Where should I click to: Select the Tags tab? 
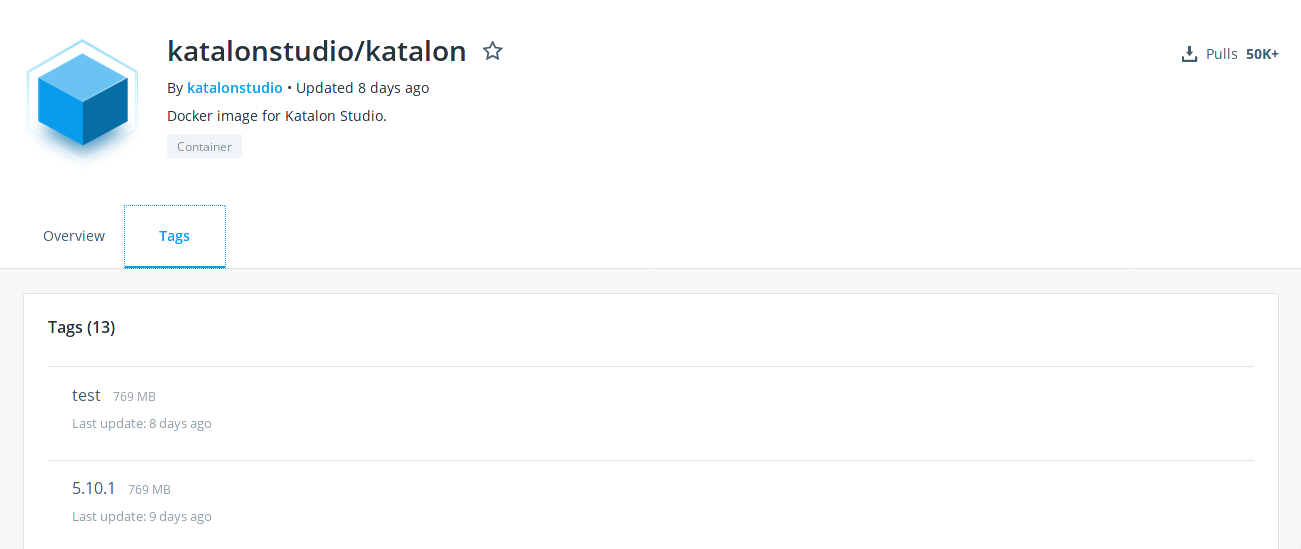174,236
